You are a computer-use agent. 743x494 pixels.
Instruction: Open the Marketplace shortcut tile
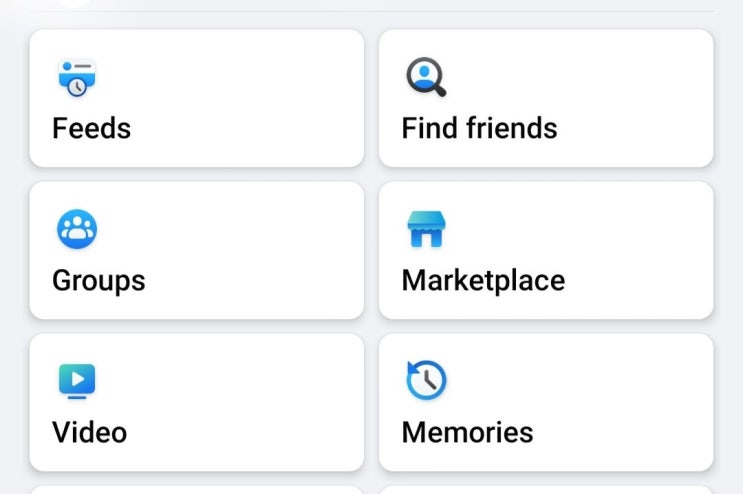click(x=546, y=250)
